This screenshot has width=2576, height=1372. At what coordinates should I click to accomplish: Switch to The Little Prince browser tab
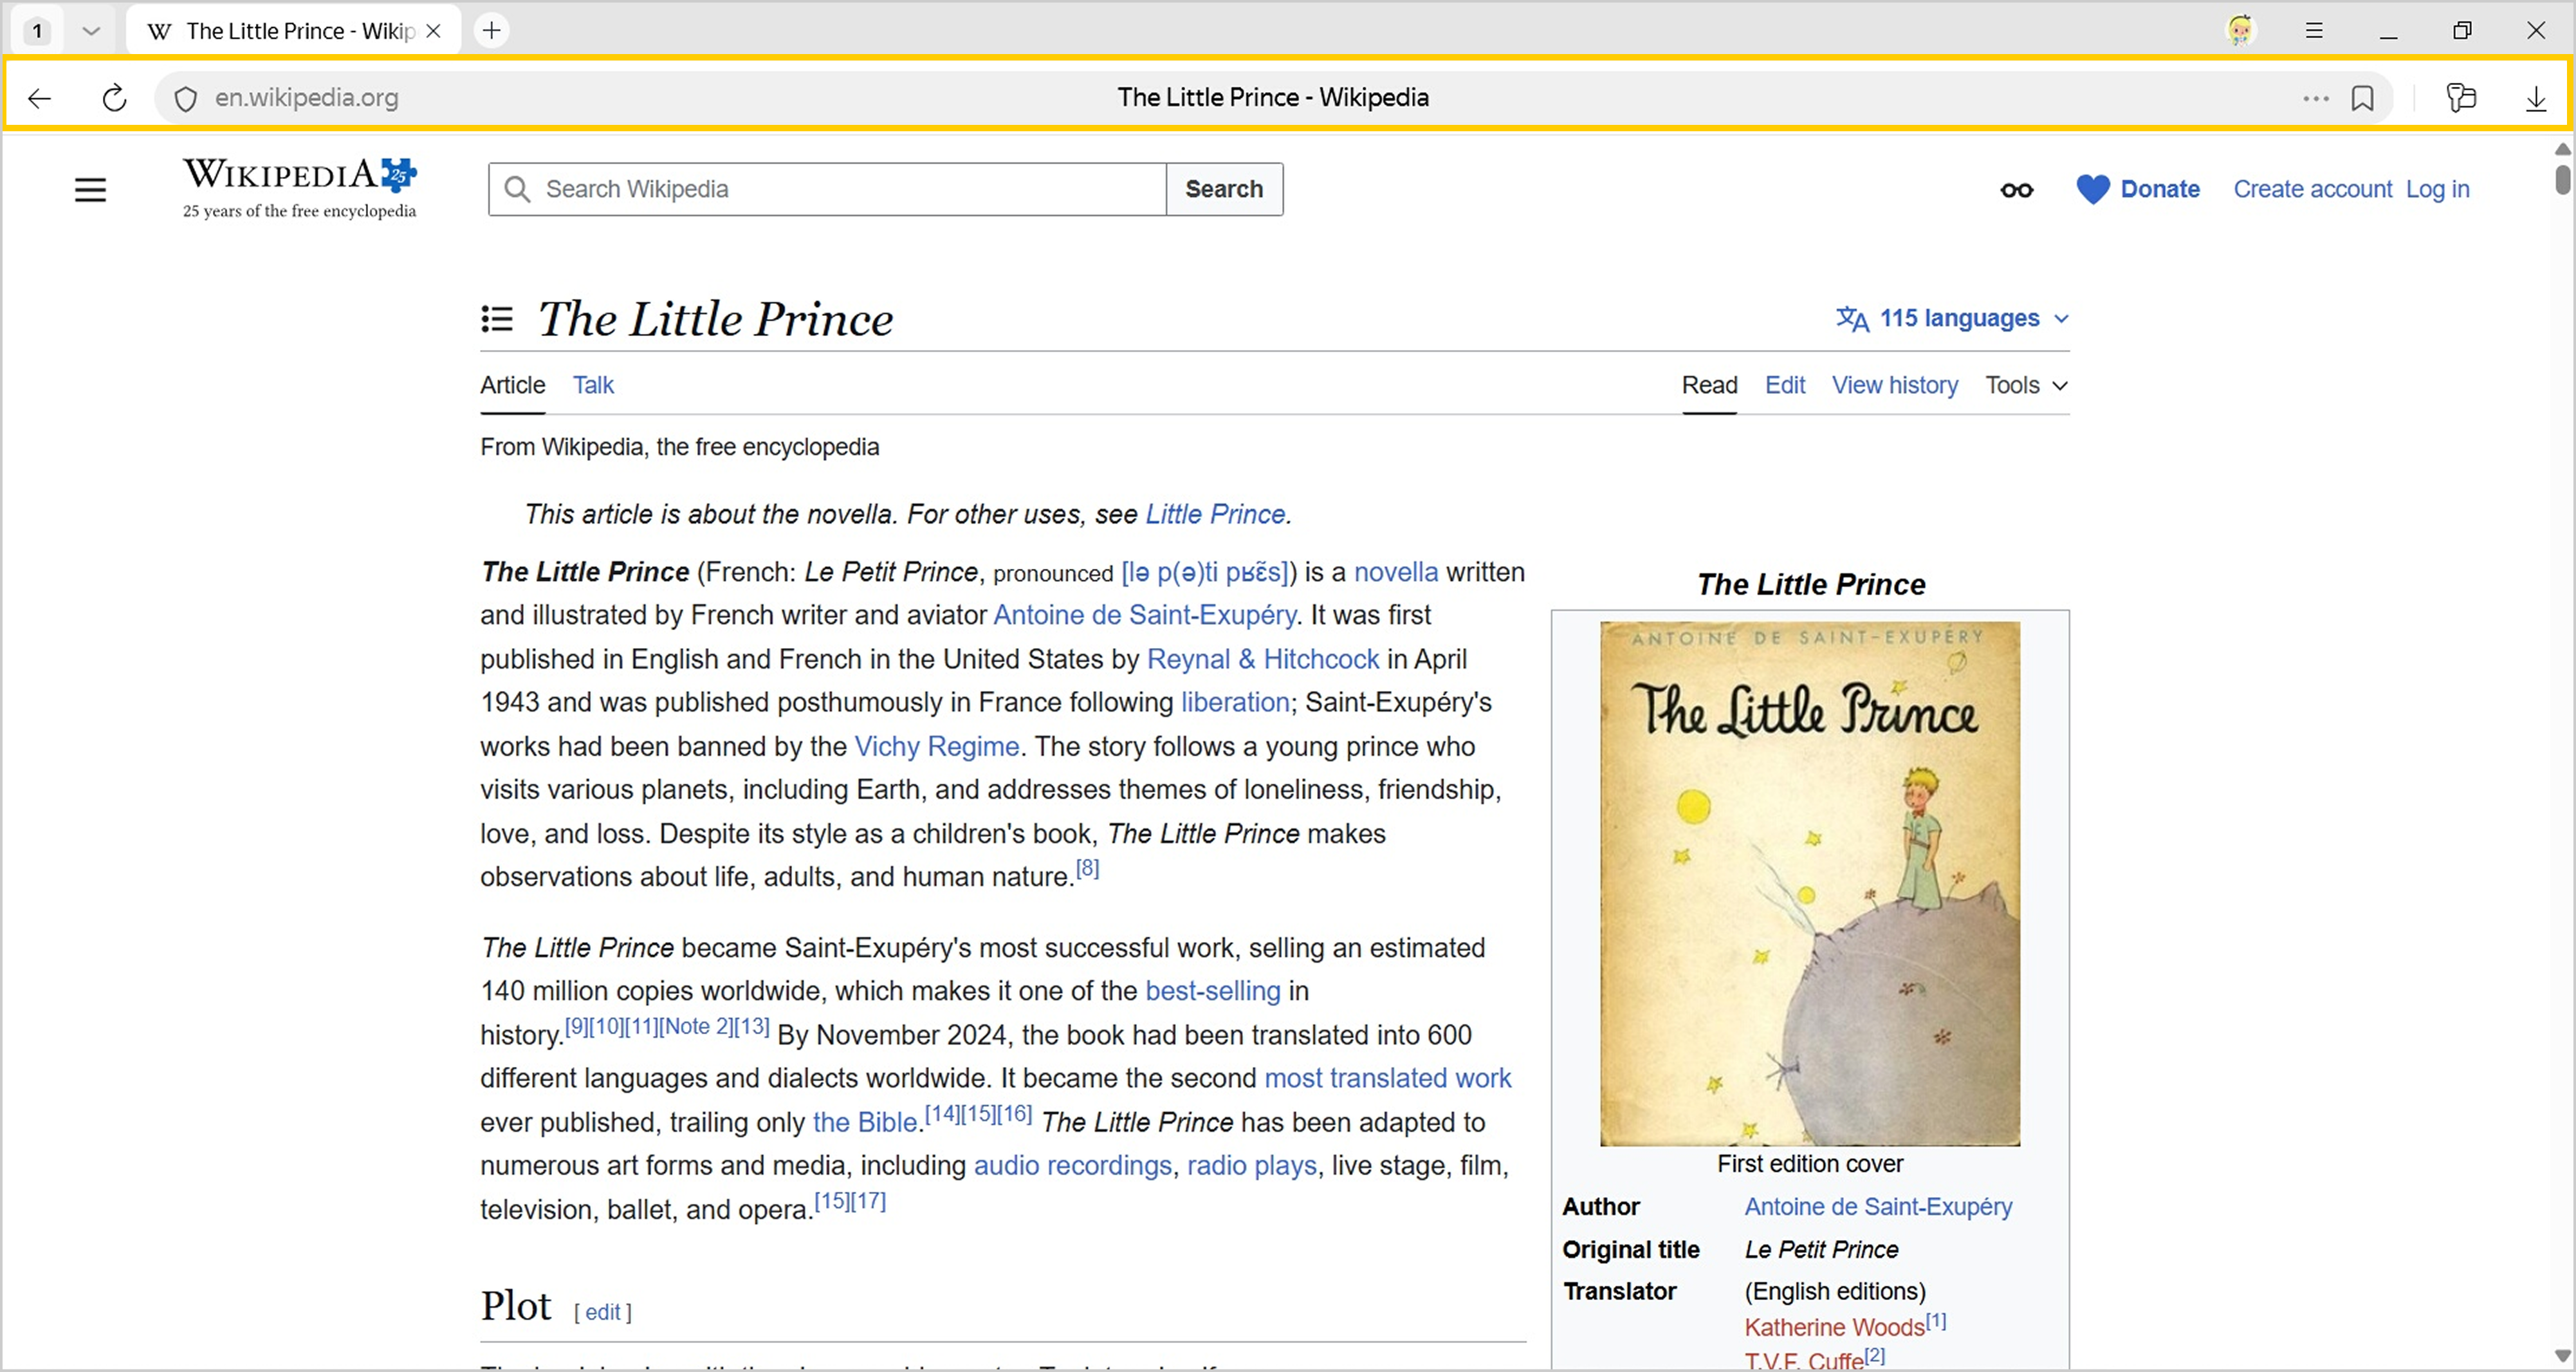tap(294, 31)
